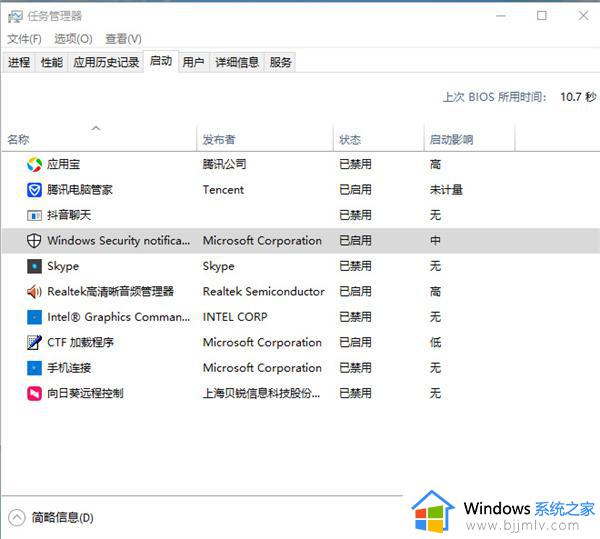
Task: Select the Skype startup item name
Action: pos(63,266)
